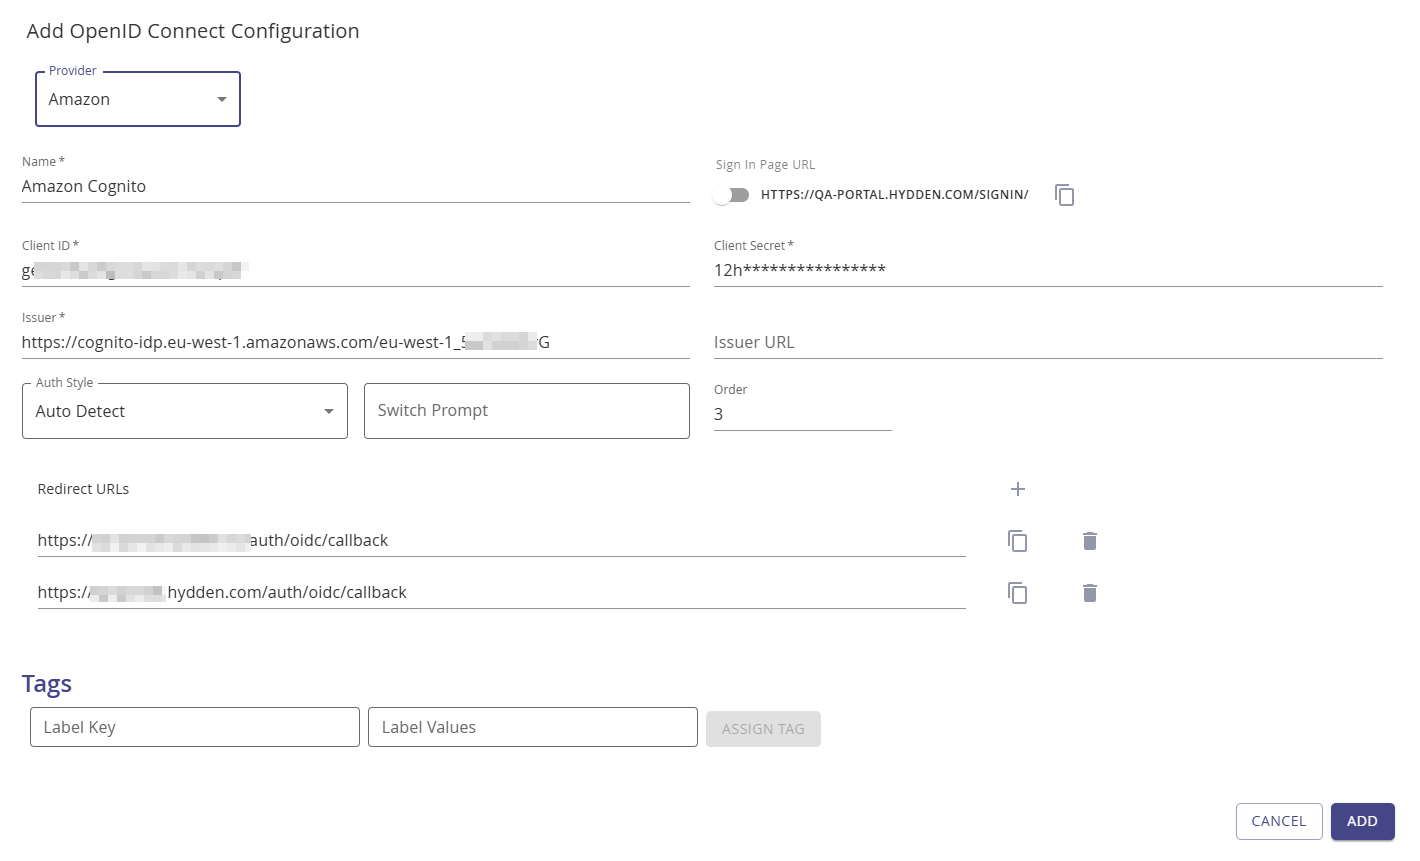Viewport: 1420px width, 861px height.
Task: Delete the first redirect URL
Action: (1089, 541)
